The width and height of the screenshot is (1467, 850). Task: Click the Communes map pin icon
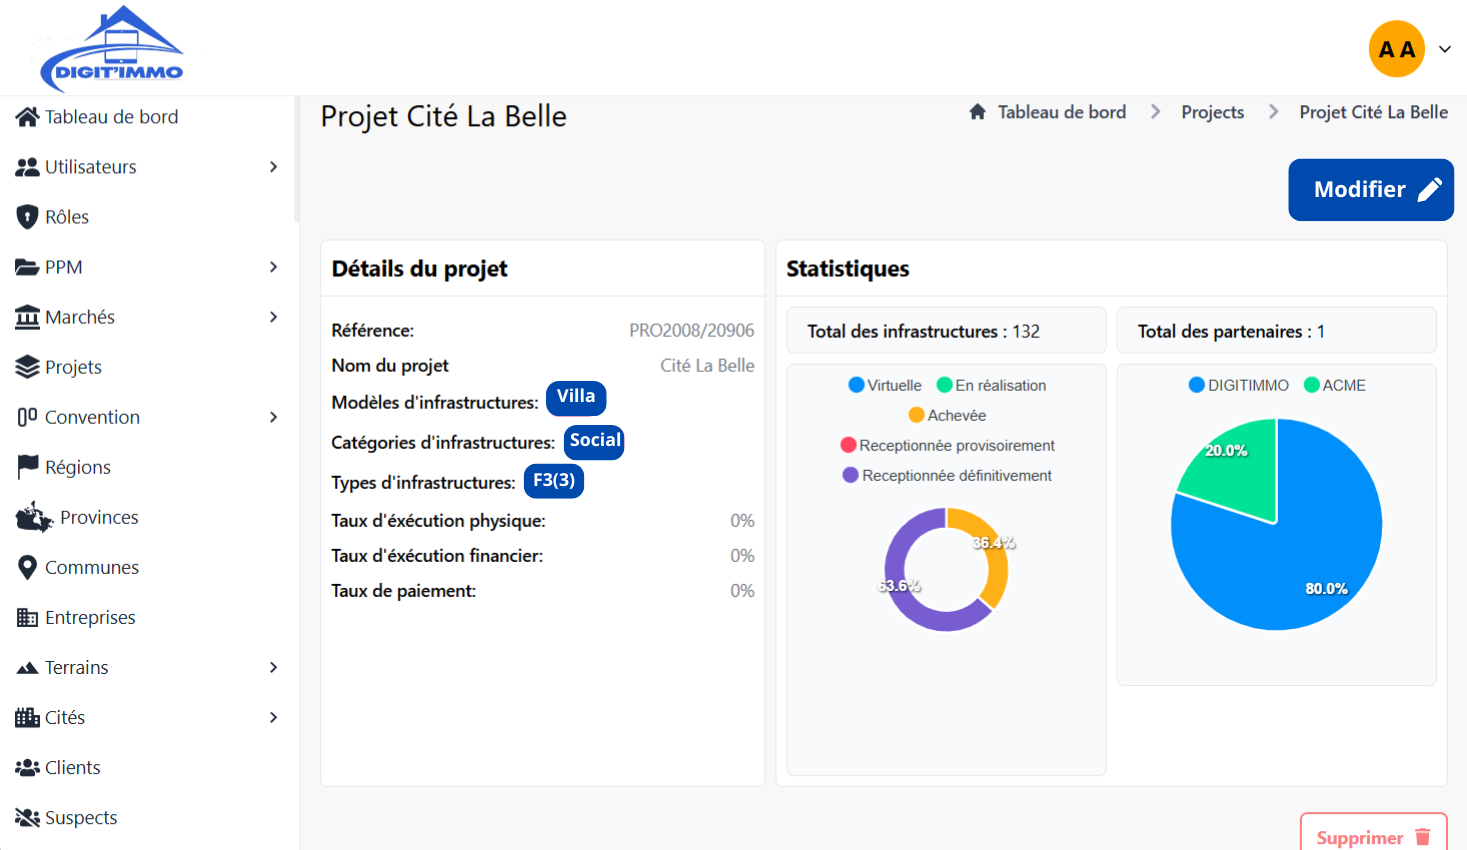click(27, 567)
